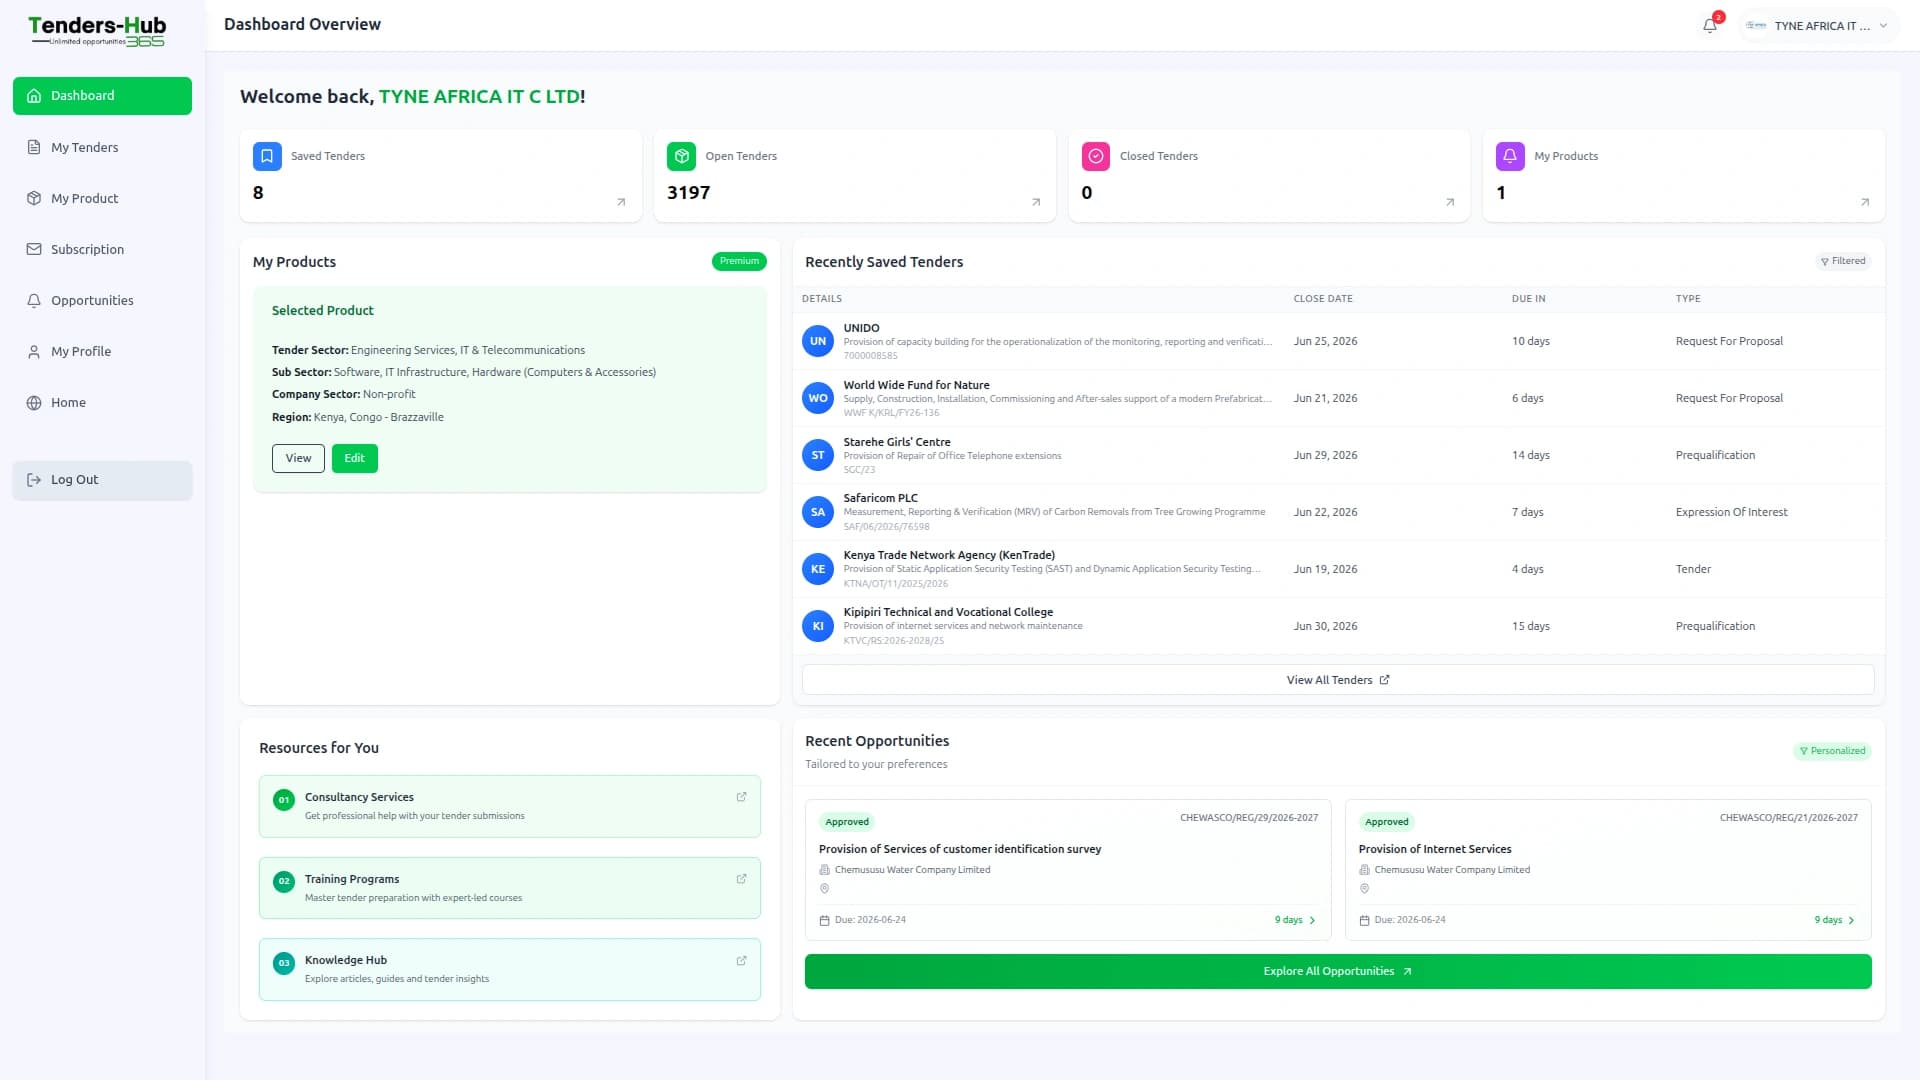1920x1080 pixels.
Task: Click the Filtered tag on saved tenders
Action: coord(1843,261)
